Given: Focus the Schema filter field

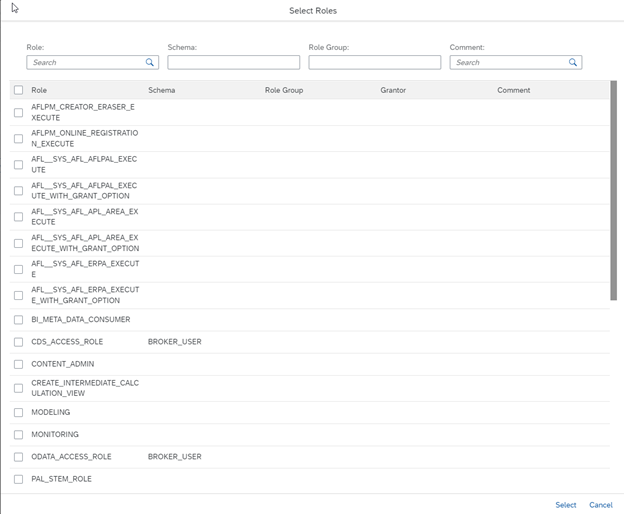Looking at the screenshot, I should (x=234, y=62).
